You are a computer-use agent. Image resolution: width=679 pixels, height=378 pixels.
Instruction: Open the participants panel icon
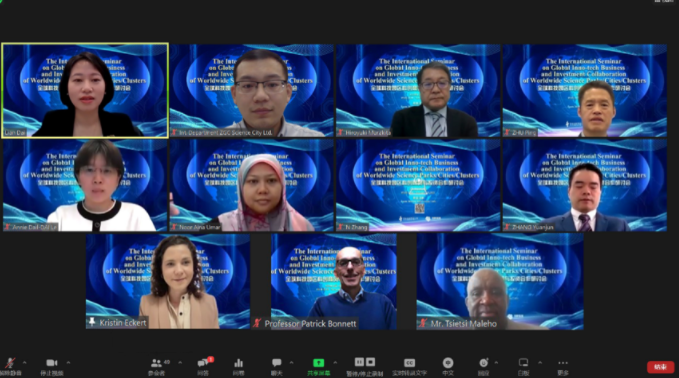tap(156, 363)
